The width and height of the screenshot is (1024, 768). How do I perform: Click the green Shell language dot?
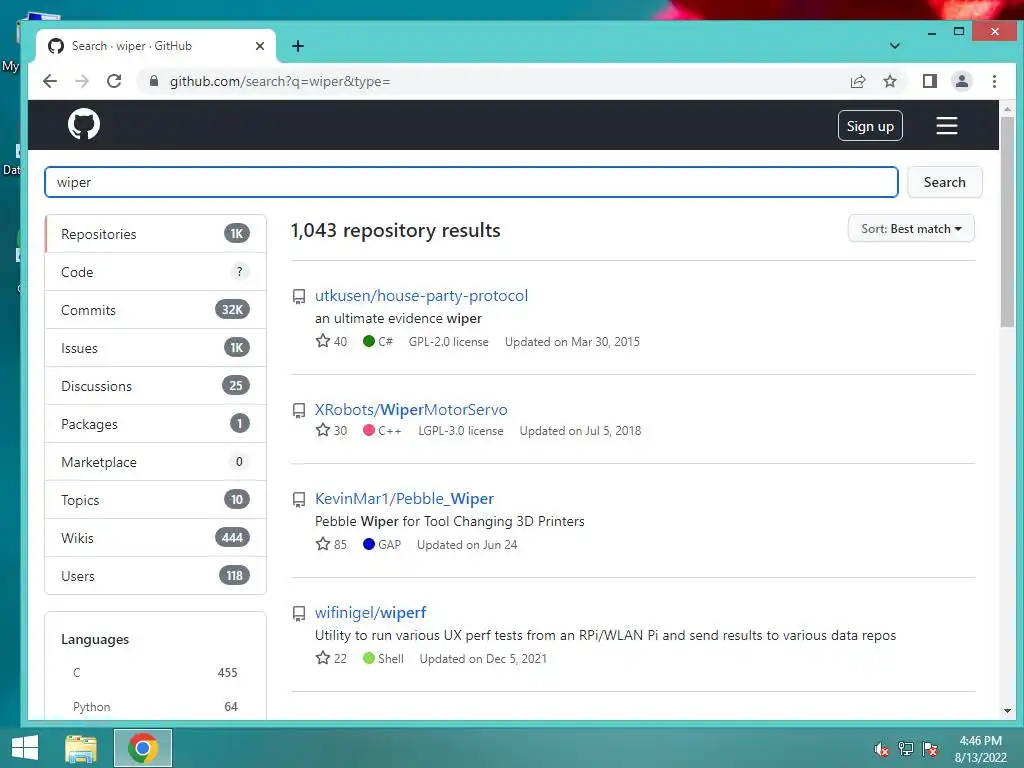(368, 658)
